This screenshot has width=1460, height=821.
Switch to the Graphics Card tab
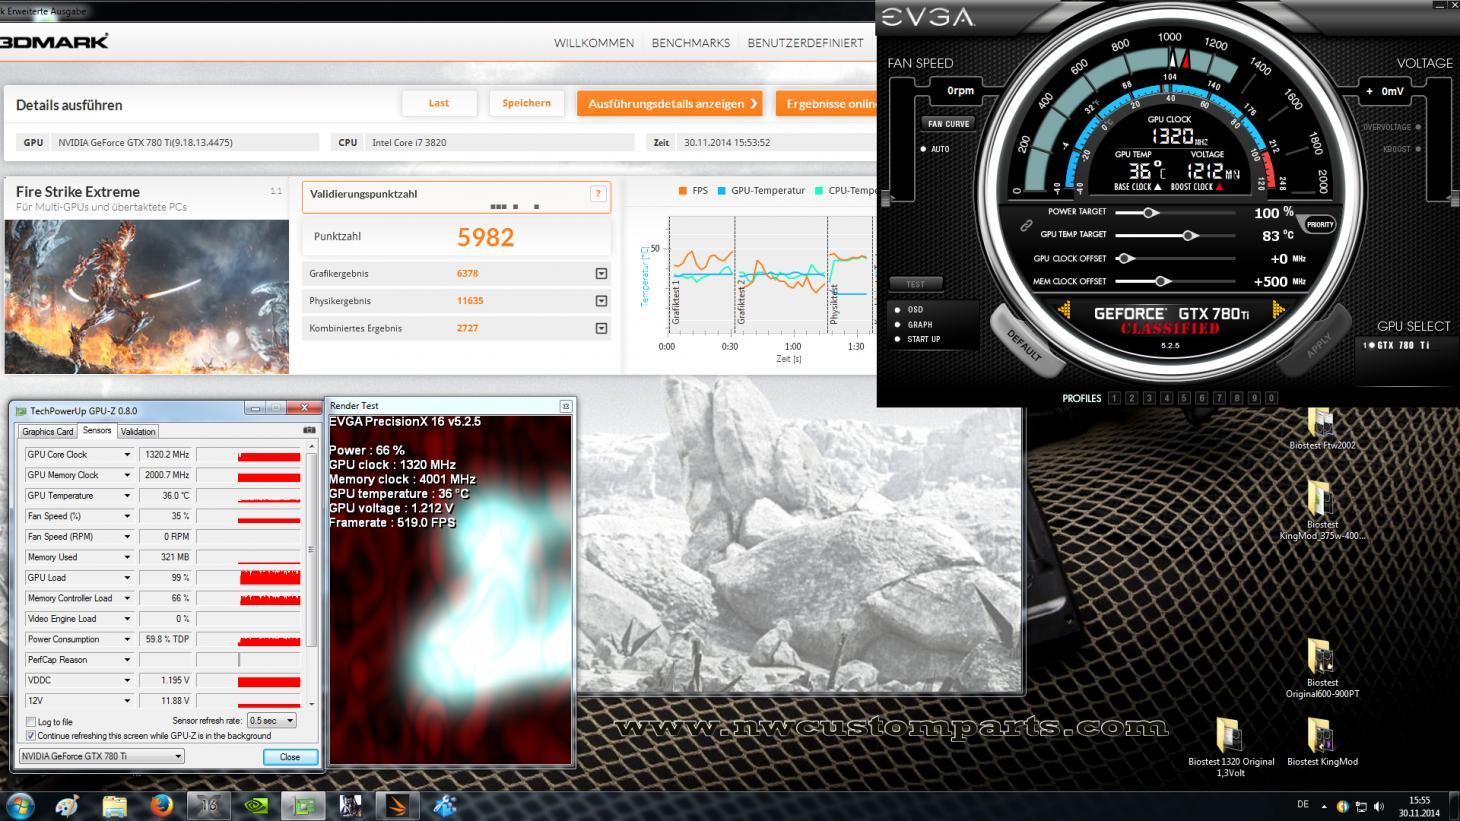(48, 432)
